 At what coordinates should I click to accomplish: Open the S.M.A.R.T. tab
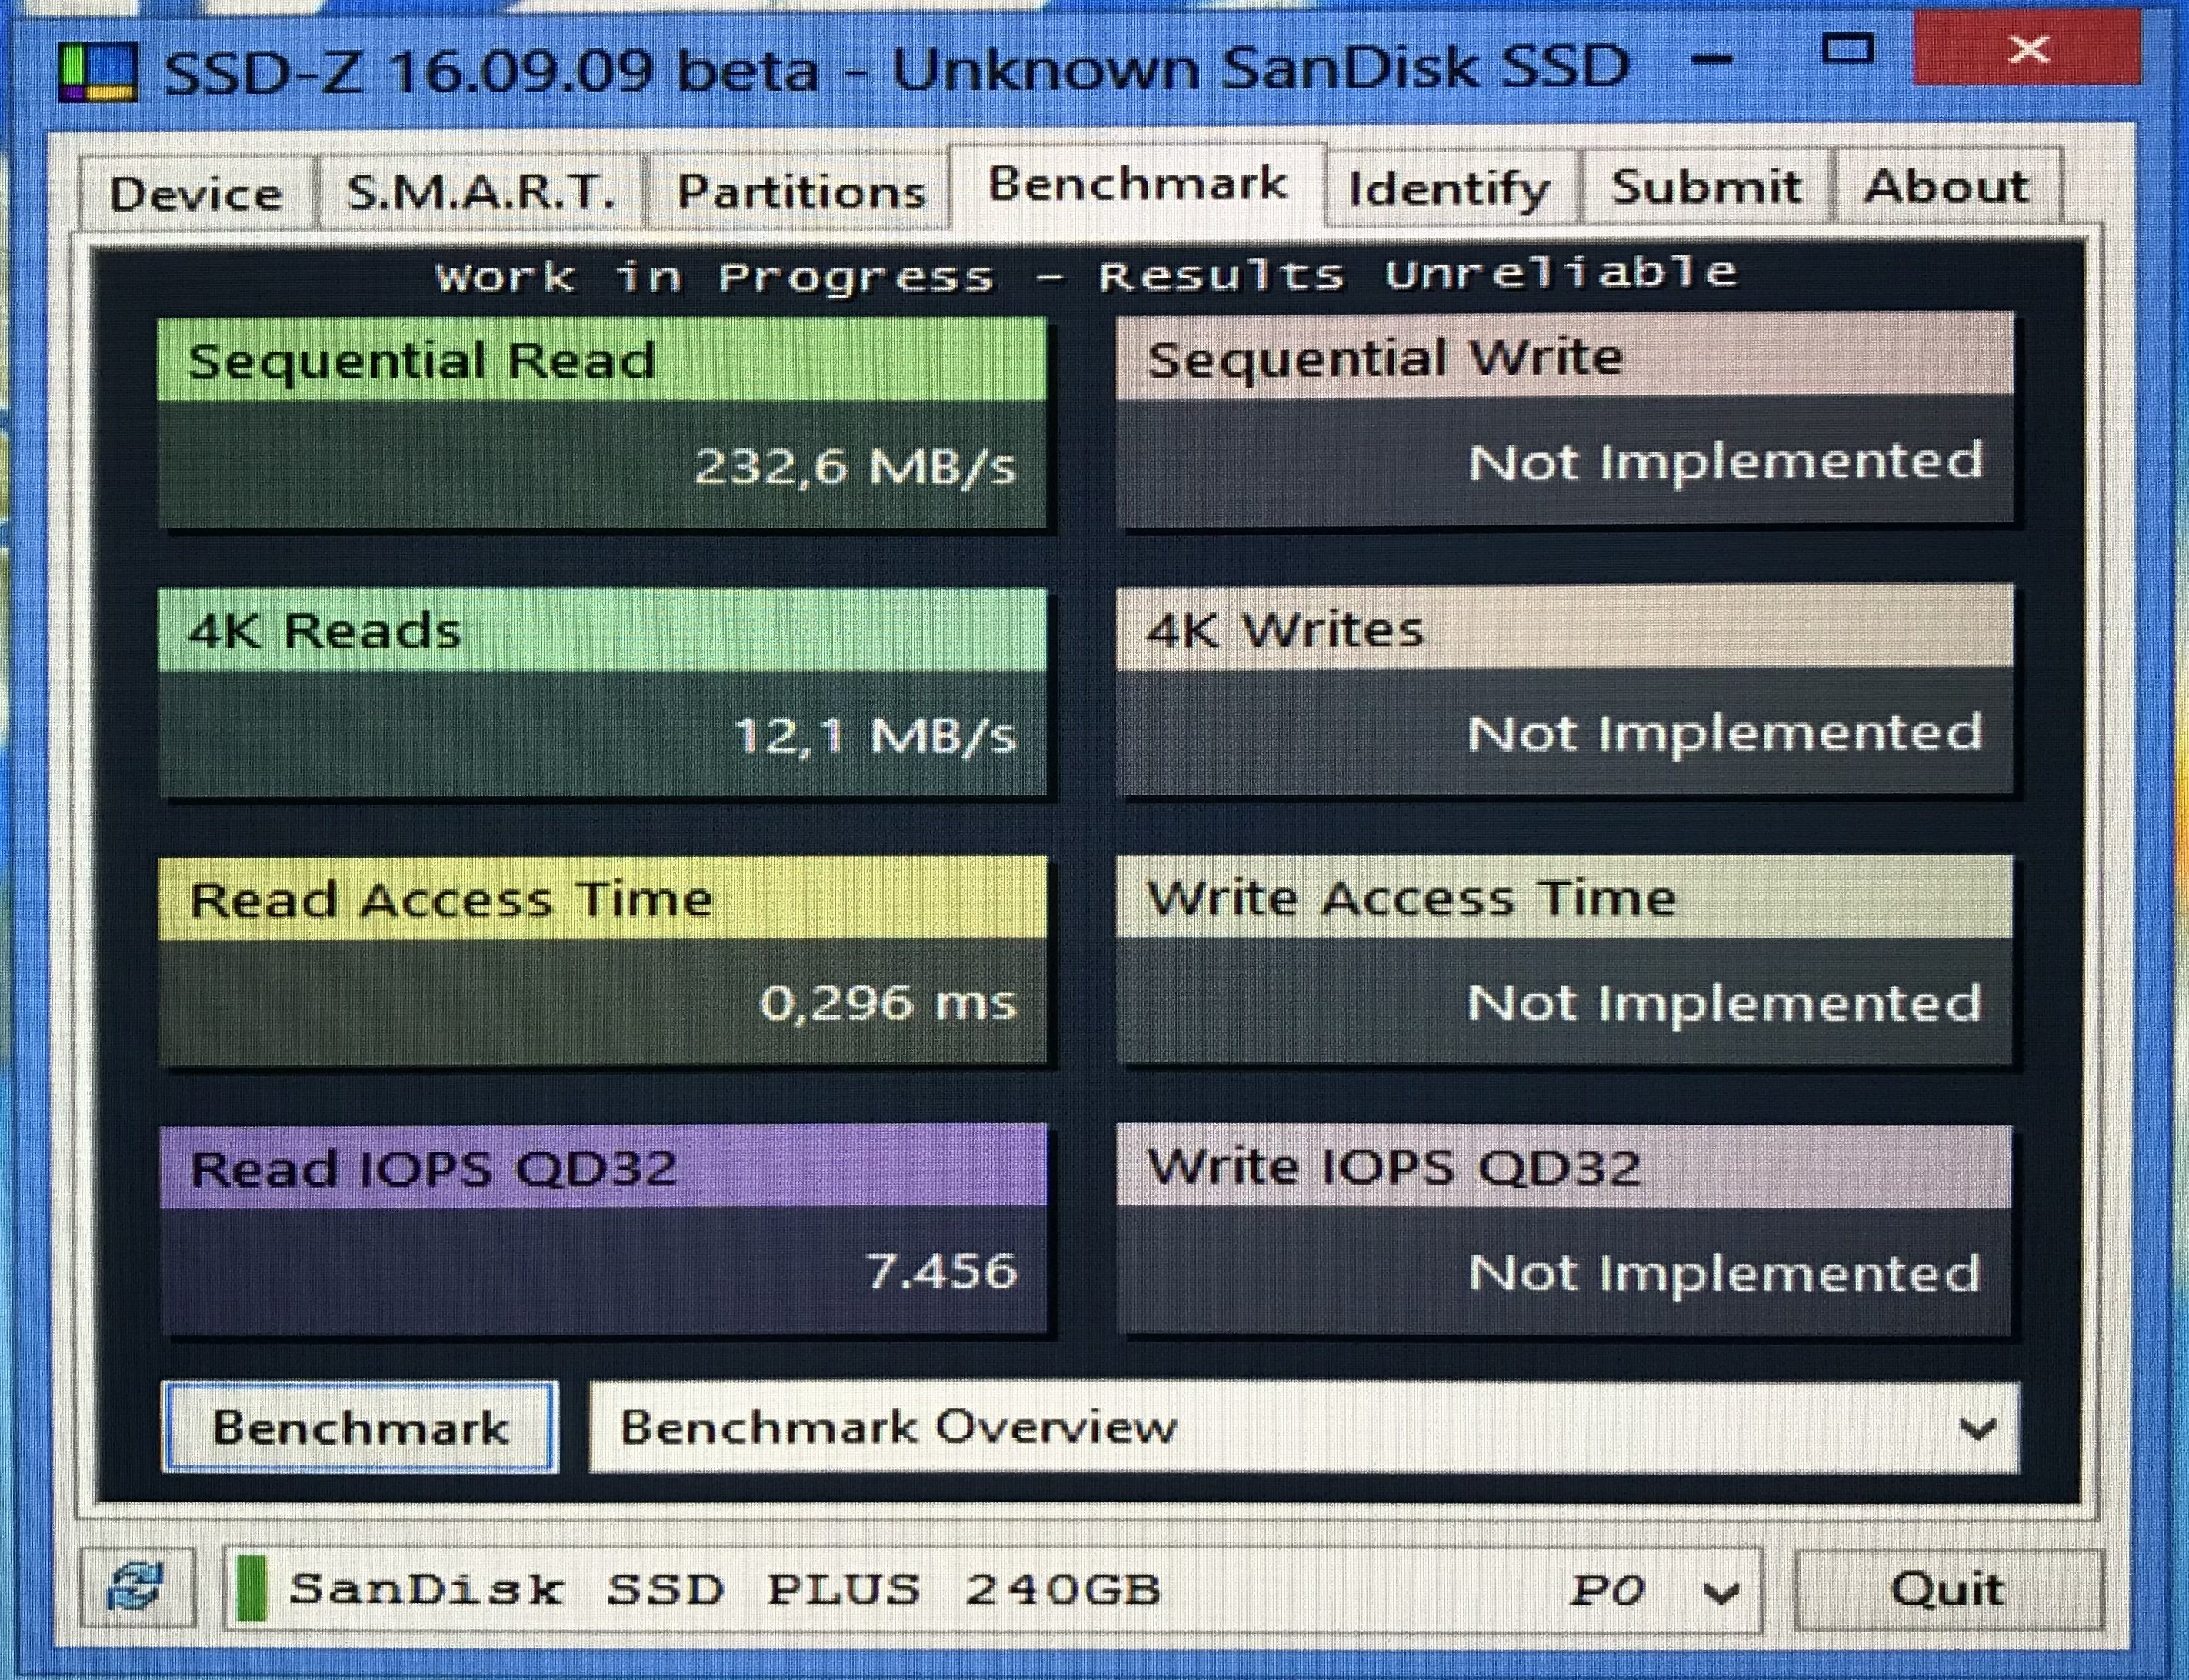coord(481,190)
